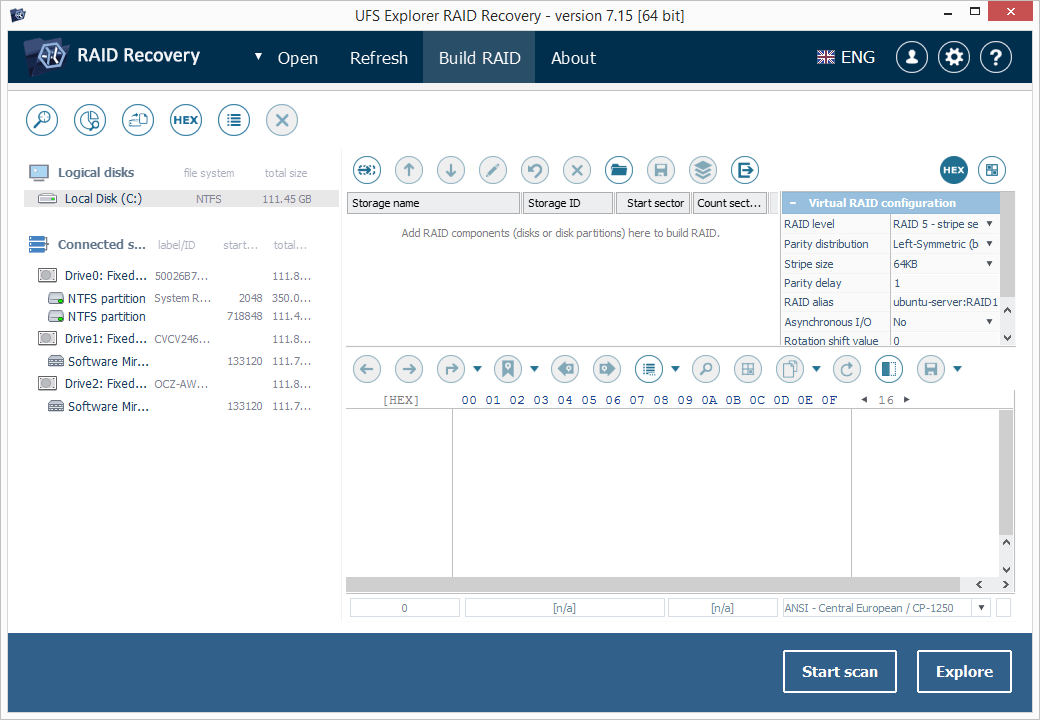The image size is (1040, 720).
Task: Open the ANSI encoding dropdown
Action: coord(982,608)
